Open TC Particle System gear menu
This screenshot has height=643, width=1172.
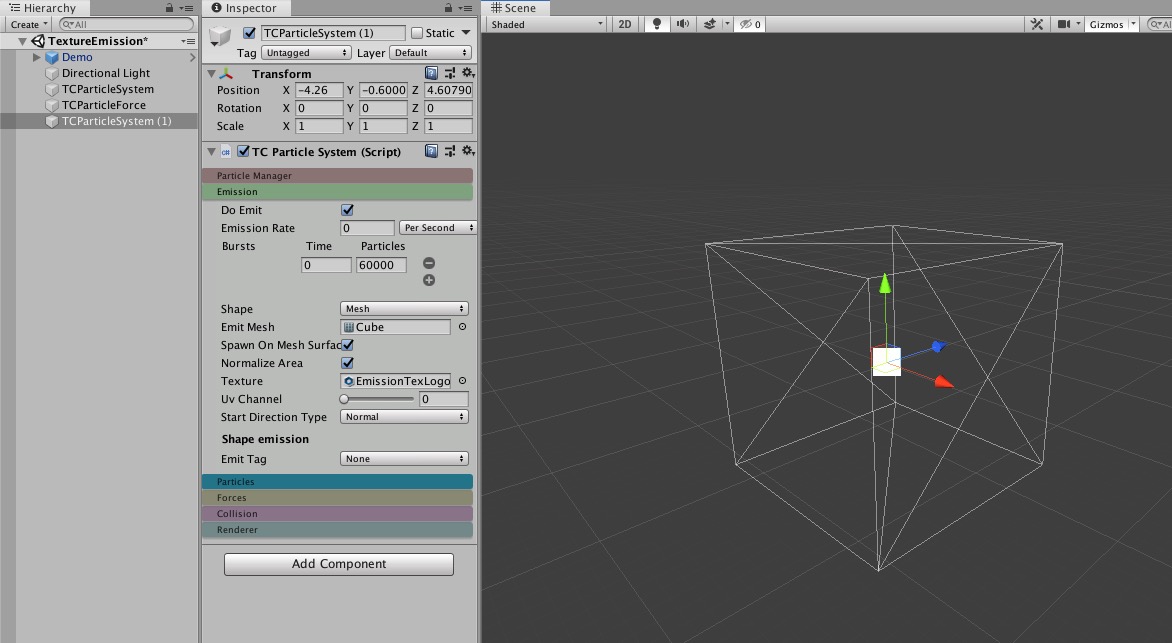point(468,151)
